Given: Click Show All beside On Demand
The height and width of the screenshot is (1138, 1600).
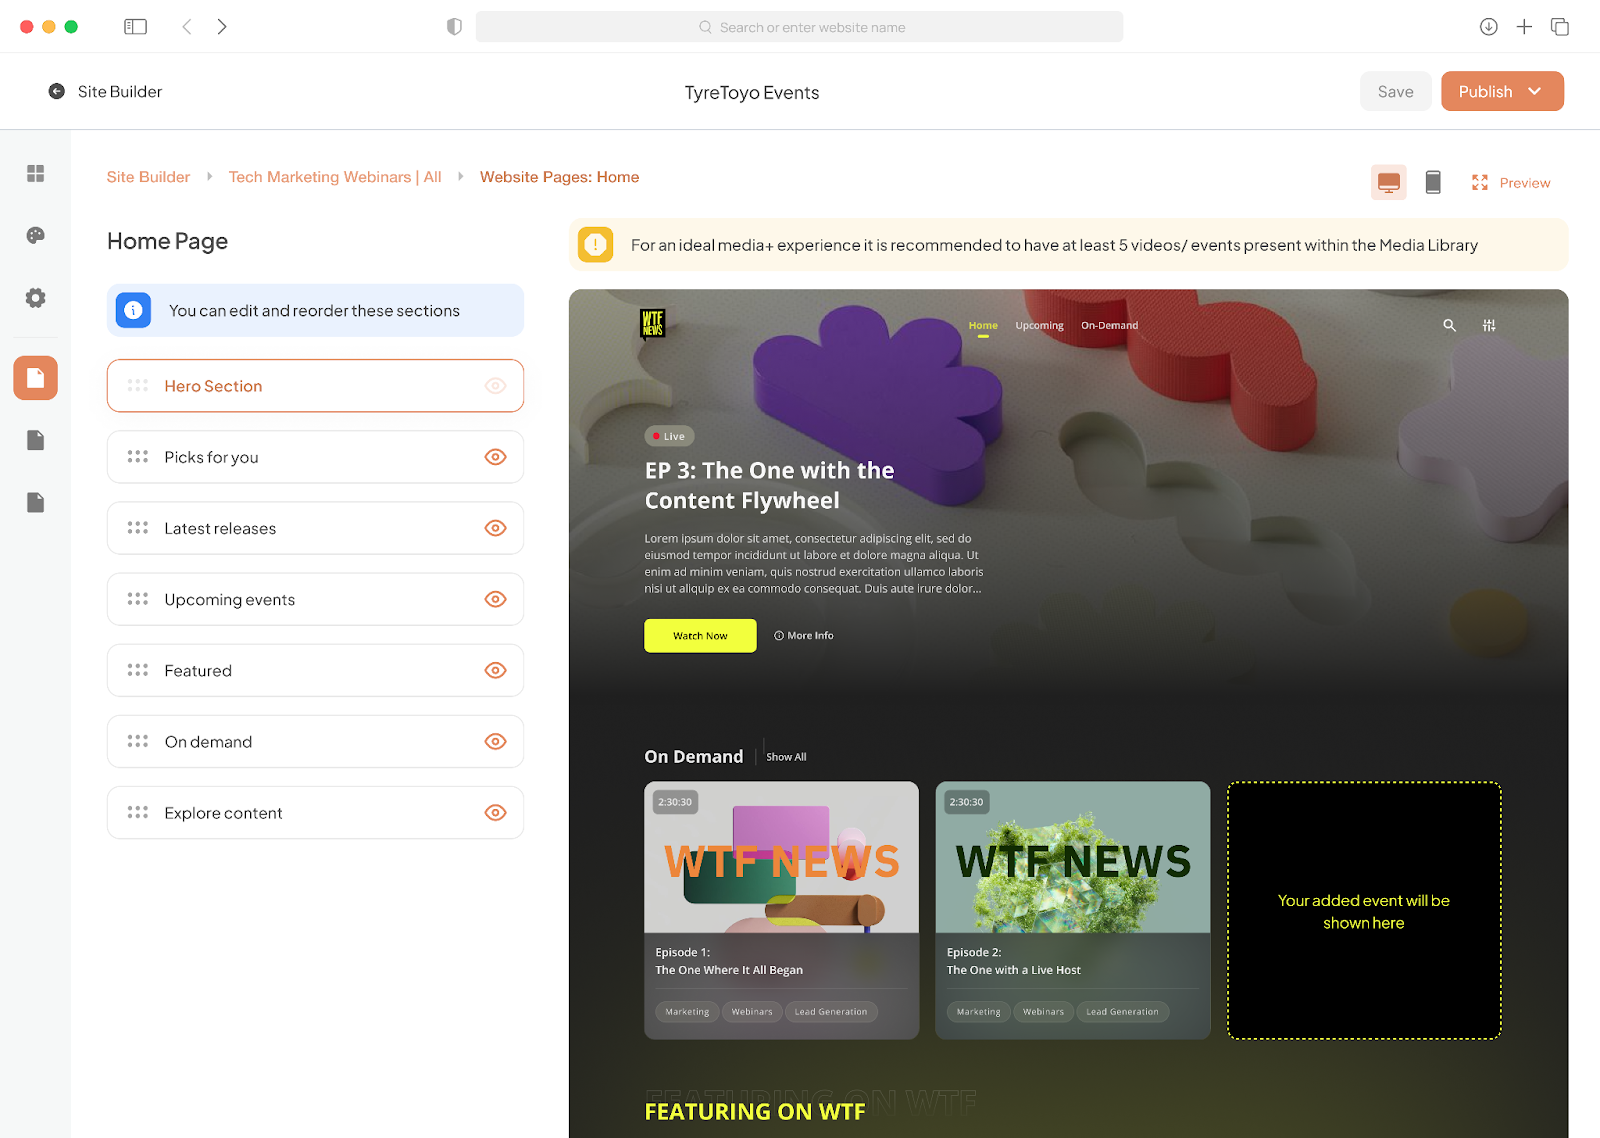Looking at the screenshot, I should (786, 757).
